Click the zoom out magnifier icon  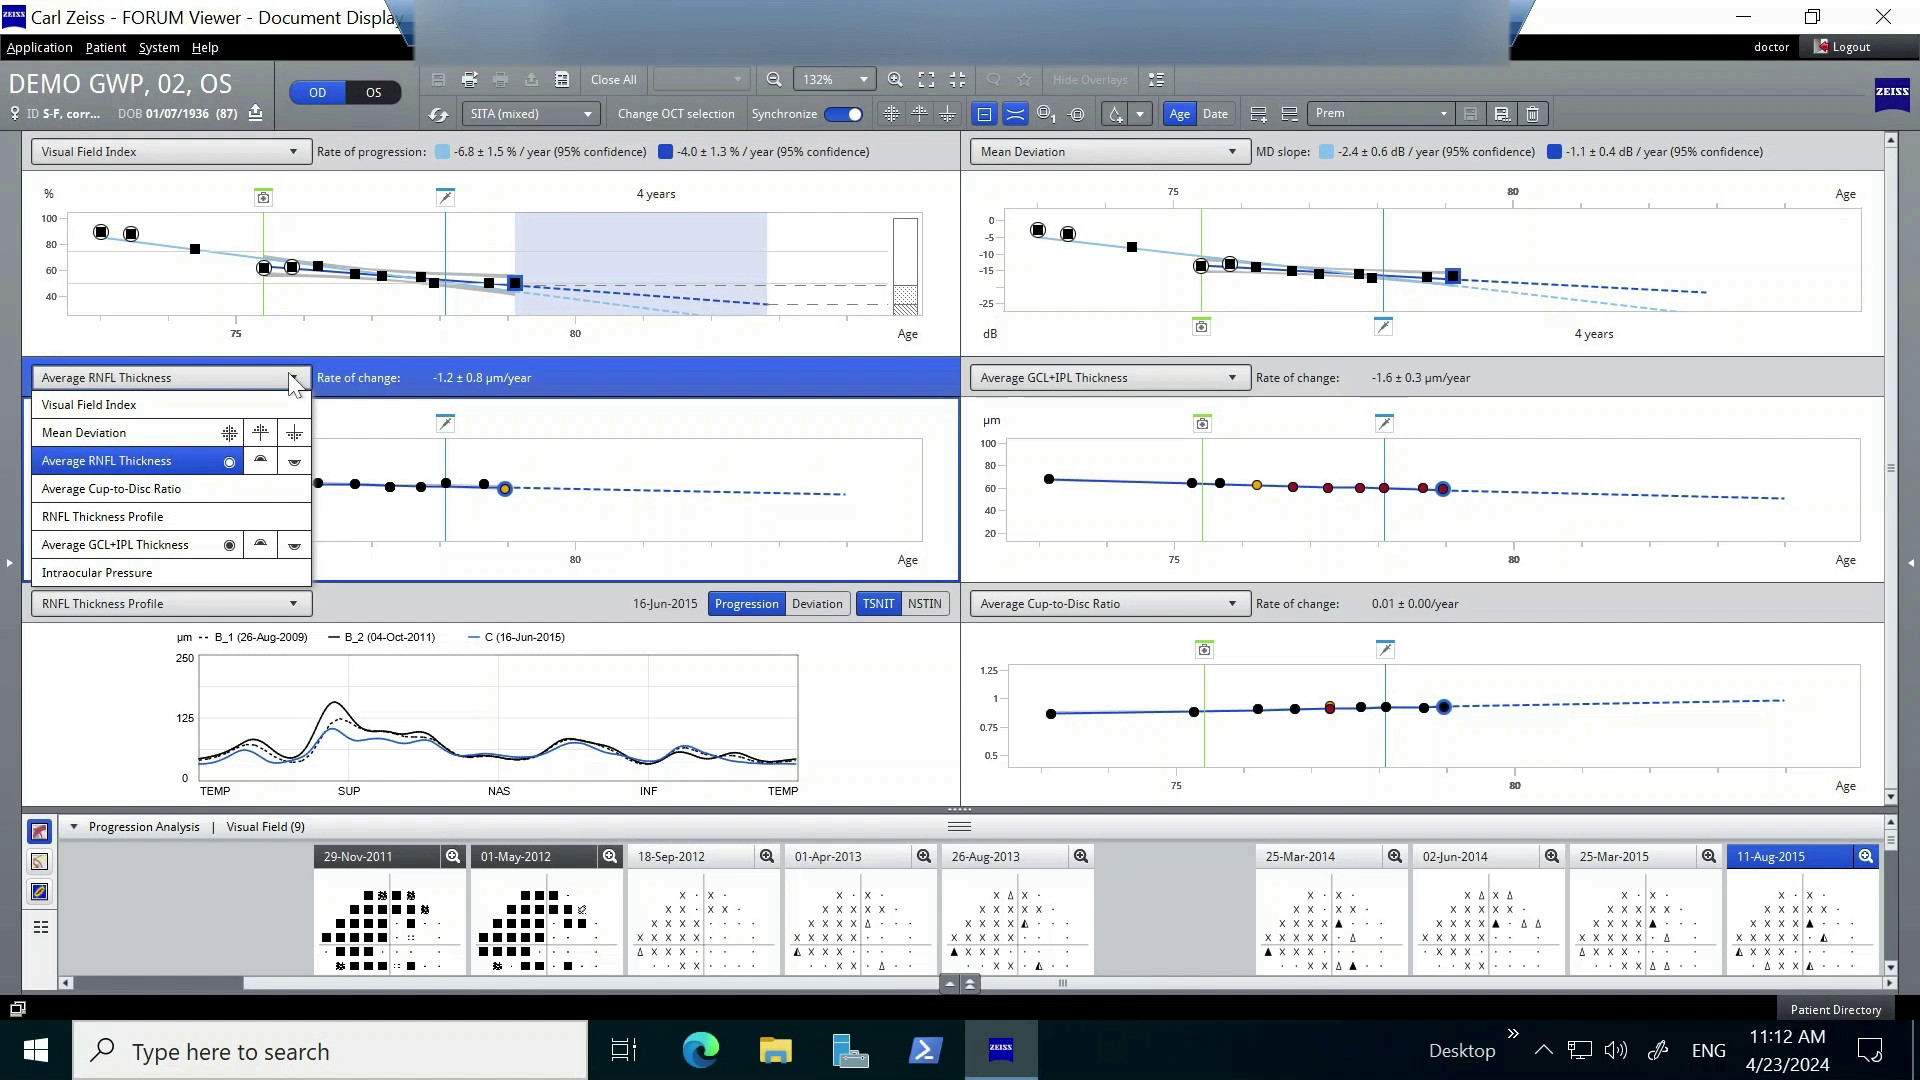(x=774, y=80)
